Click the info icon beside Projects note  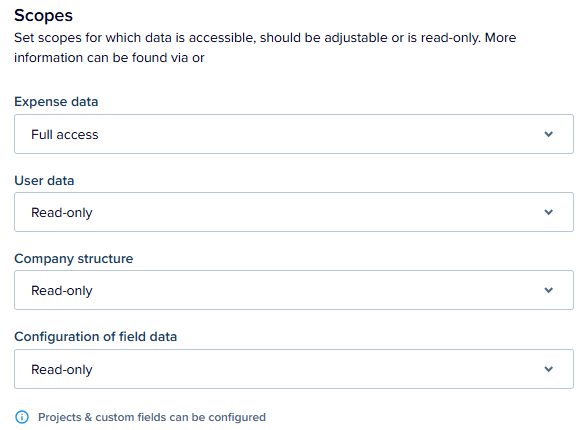pyautogui.click(x=22, y=417)
